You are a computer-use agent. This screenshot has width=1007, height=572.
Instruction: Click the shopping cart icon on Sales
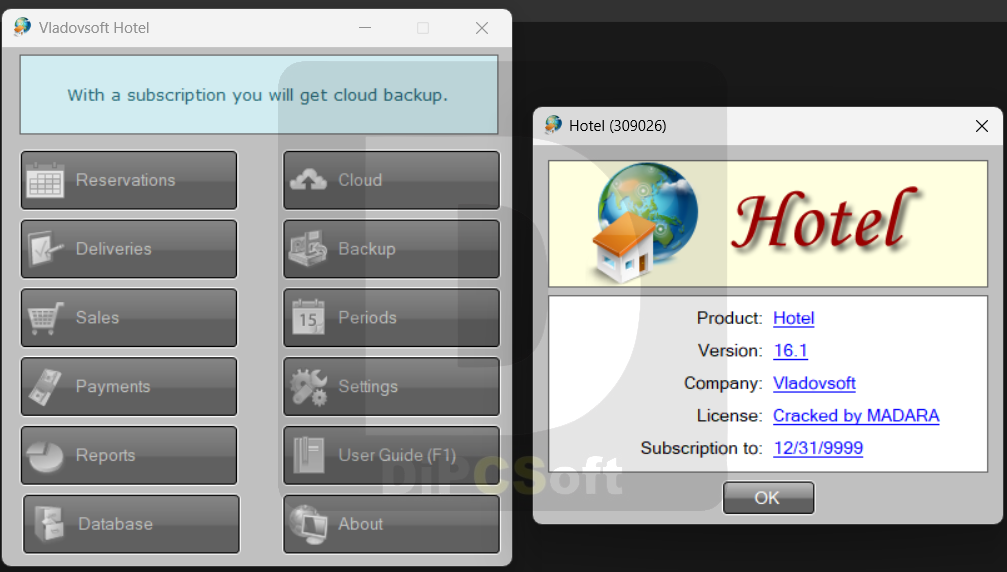click(x=45, y=318)
